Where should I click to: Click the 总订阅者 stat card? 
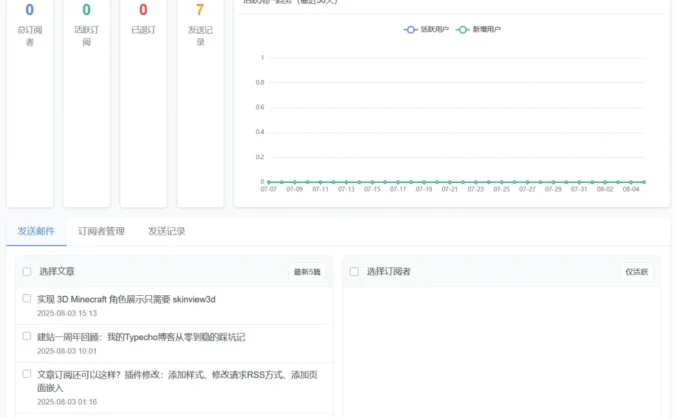pos(30,103)
